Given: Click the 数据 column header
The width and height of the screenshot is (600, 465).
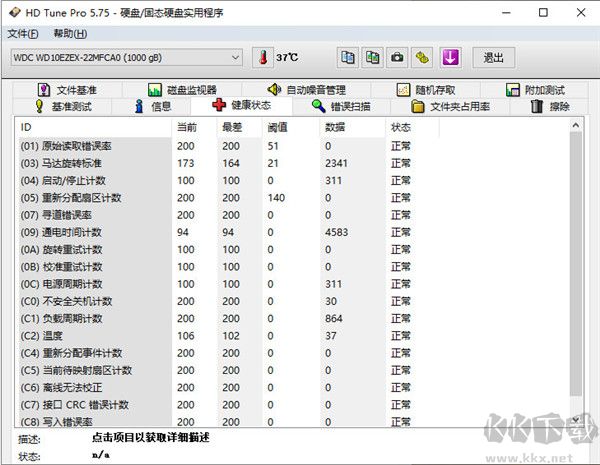Looking at the screenshot, I should tap(353, 127).
